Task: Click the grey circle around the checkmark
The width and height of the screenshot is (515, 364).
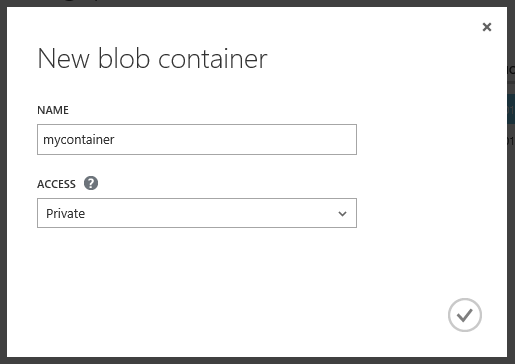Action: [x=465, y=315]
